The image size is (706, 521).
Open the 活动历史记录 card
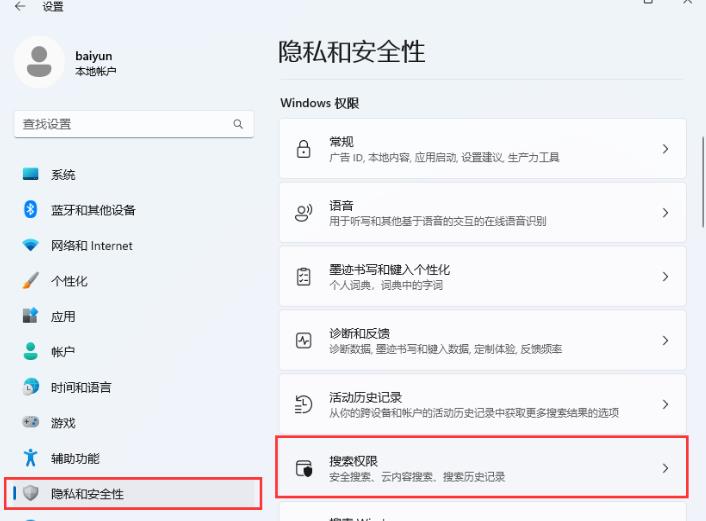tap(483, 404)
